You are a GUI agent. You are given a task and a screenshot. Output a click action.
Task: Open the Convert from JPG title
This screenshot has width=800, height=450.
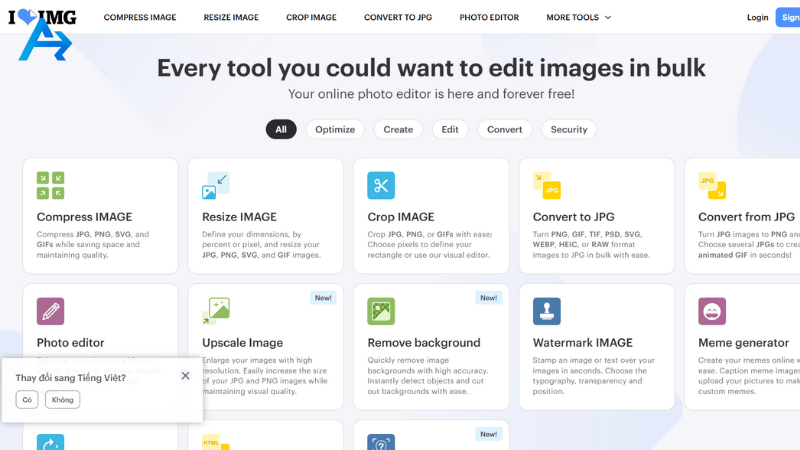pos(746,217)
